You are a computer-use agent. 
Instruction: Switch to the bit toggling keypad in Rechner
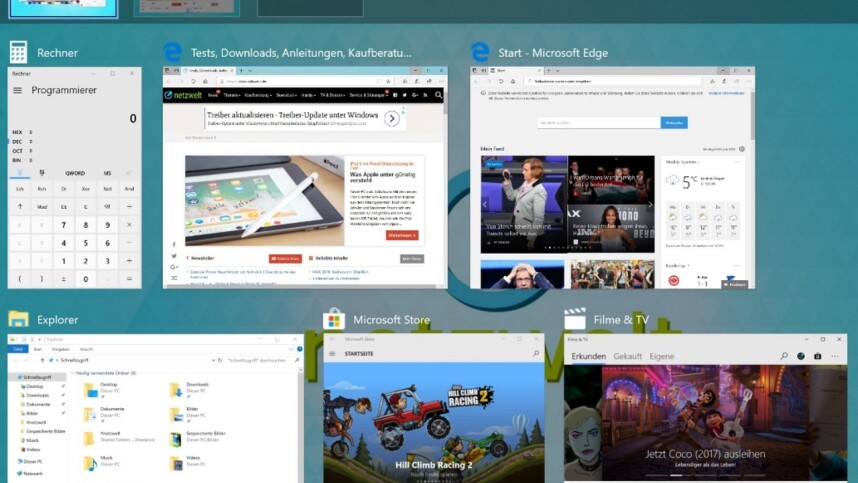(x=42, y=173)
